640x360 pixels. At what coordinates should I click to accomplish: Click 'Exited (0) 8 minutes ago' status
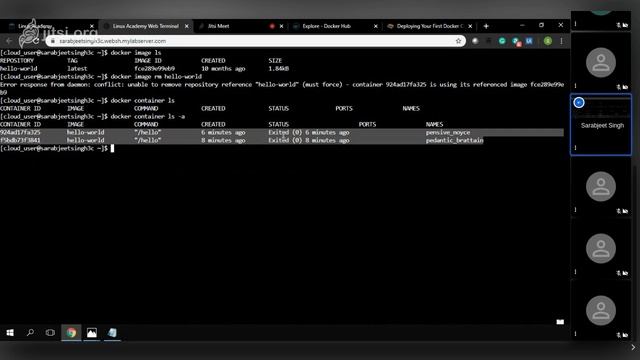(x=309, y=140)
